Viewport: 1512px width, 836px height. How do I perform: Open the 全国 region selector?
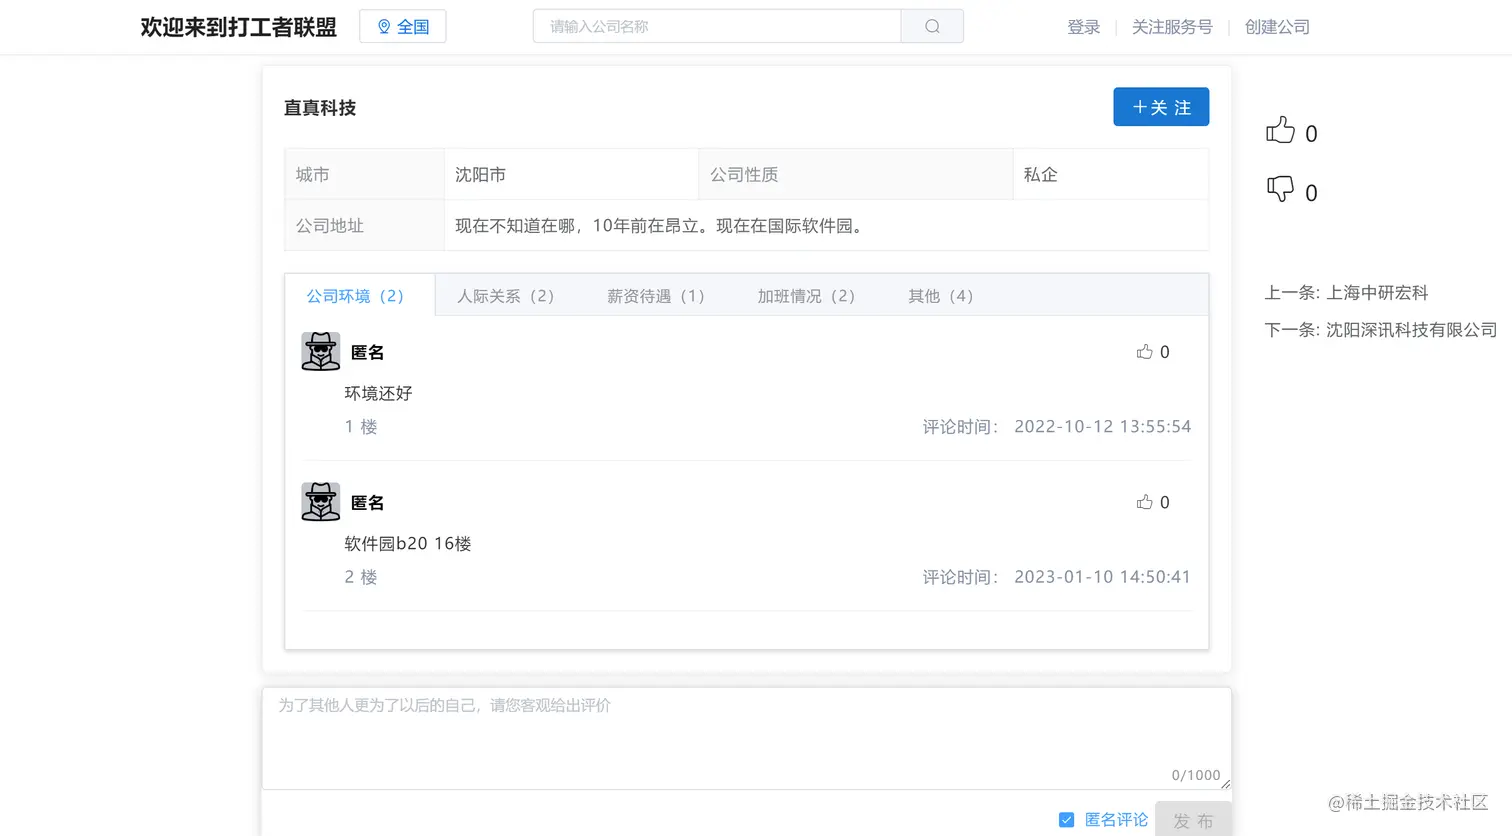403,27
